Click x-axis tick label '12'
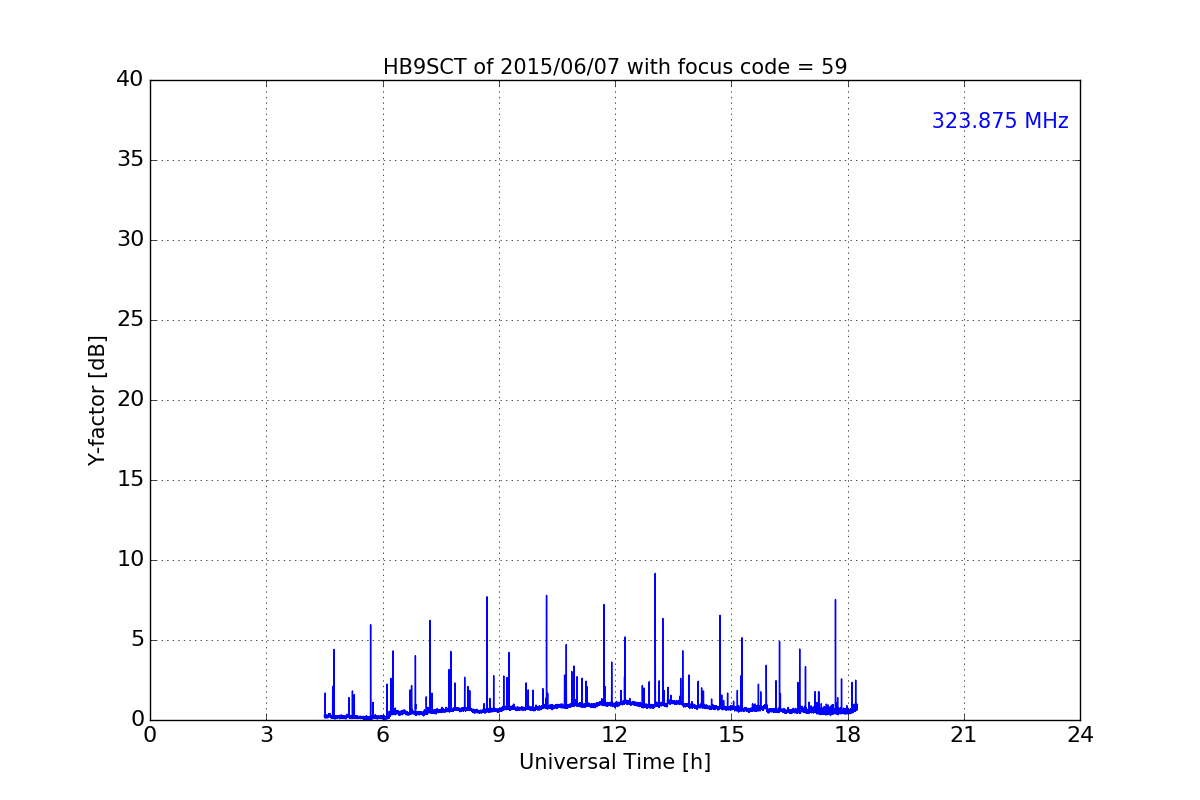 615,735
